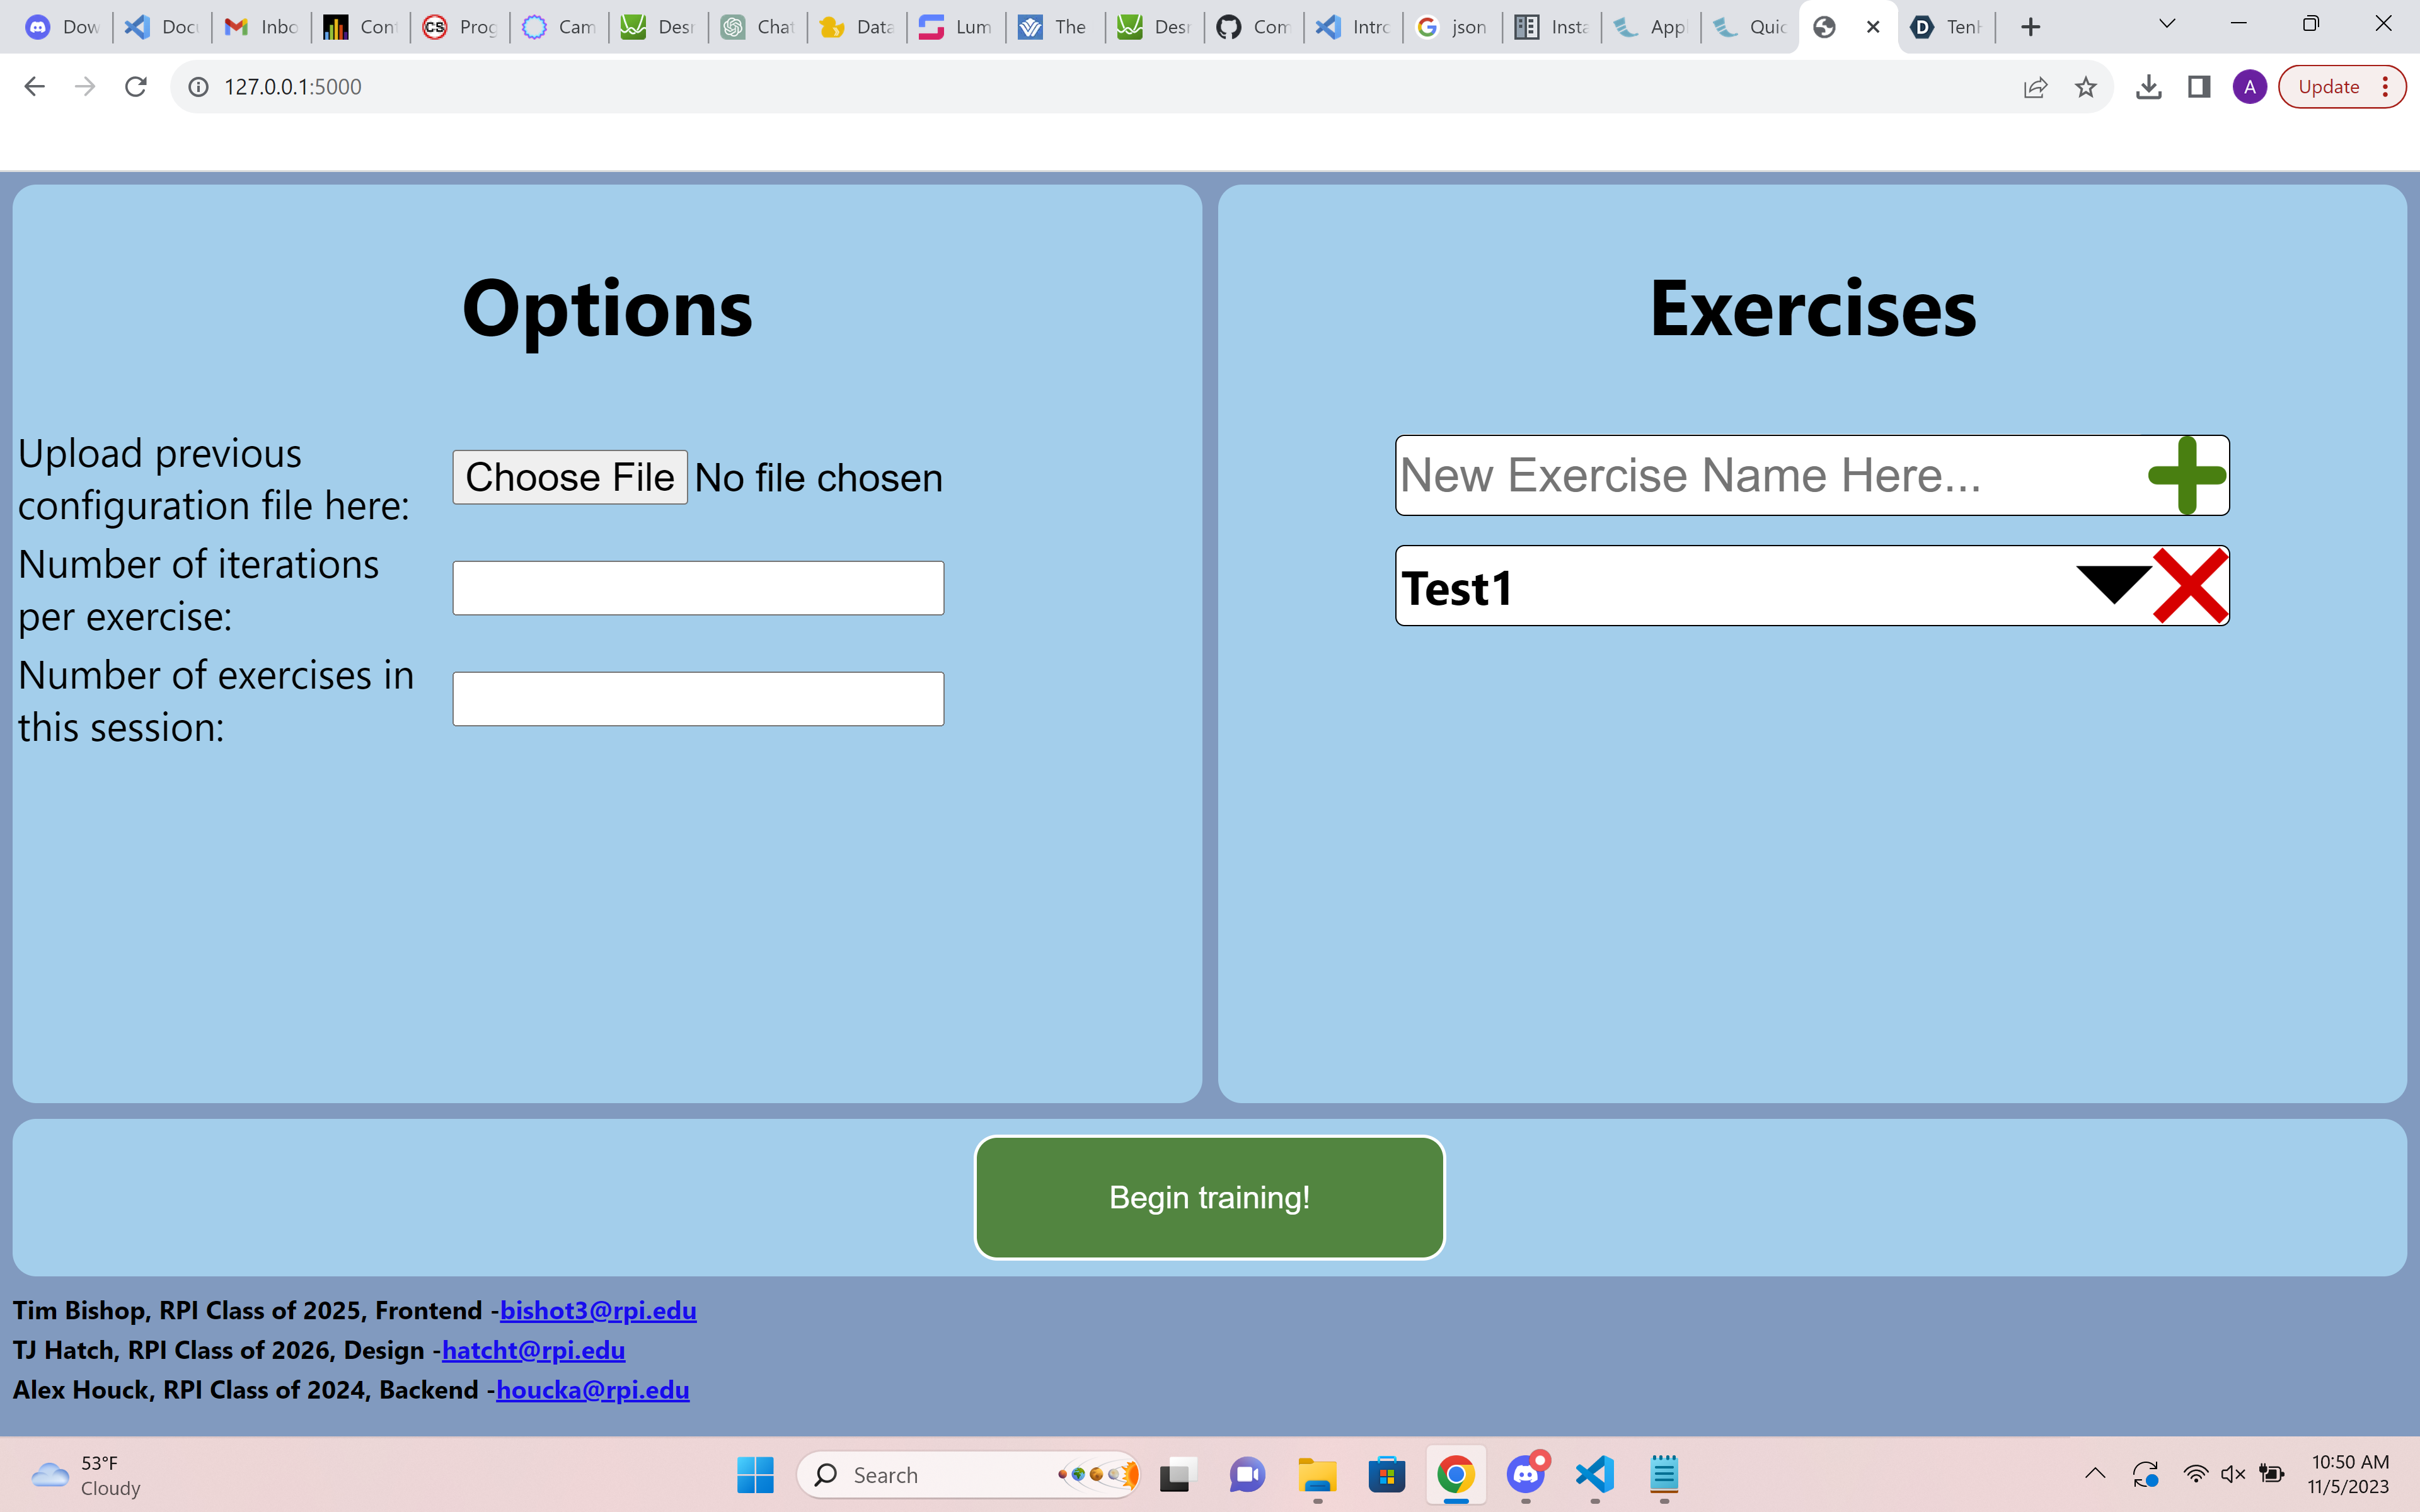Delete Test1 exercise with red X
This screenshot has height=1512, width=2420.
tap(2190, 586)
